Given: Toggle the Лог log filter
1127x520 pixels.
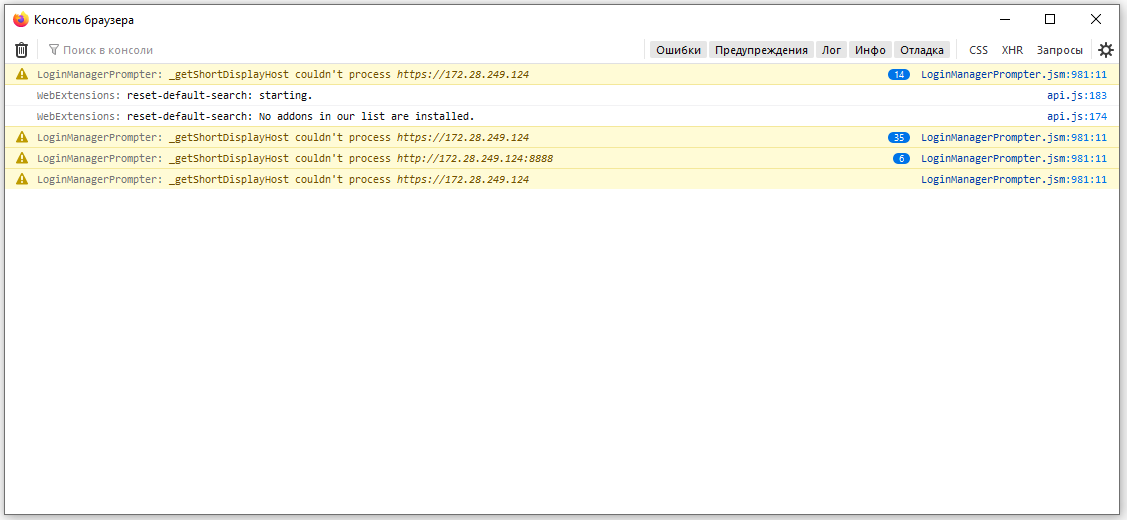Looking at the screenshot, I should [832, 50].
